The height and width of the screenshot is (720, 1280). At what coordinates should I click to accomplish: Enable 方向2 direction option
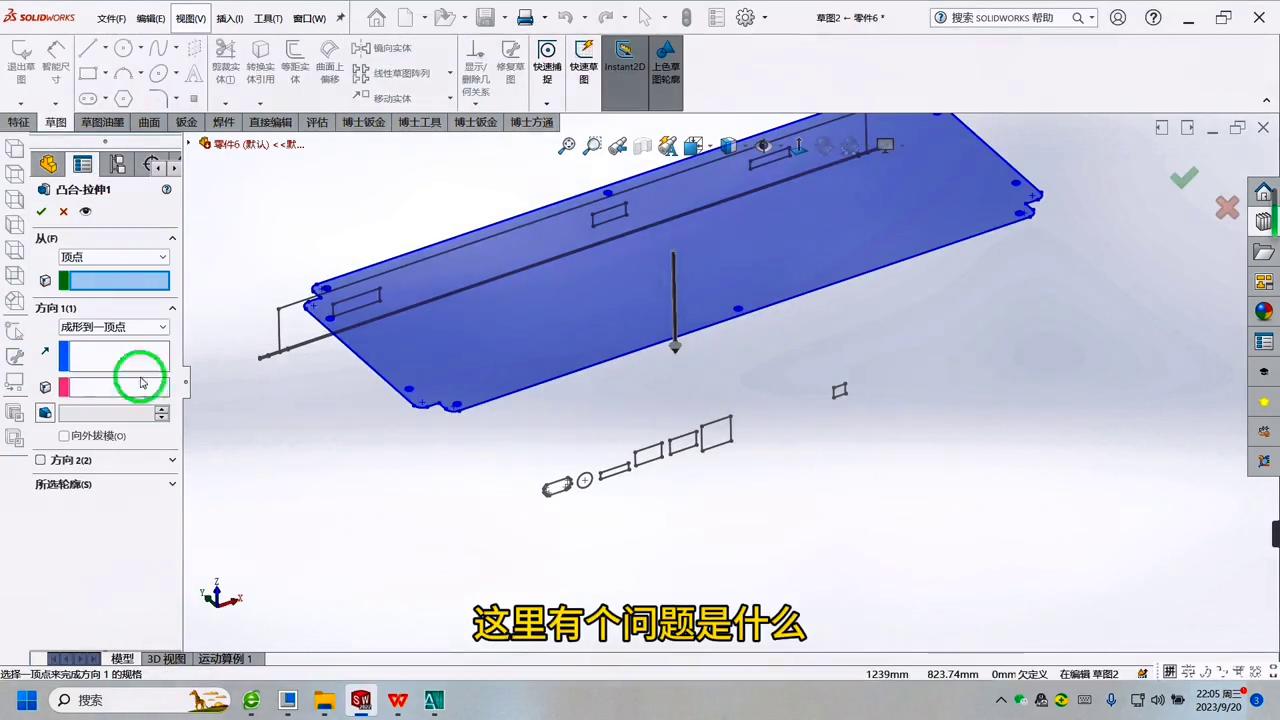click(x=40, y=459)
